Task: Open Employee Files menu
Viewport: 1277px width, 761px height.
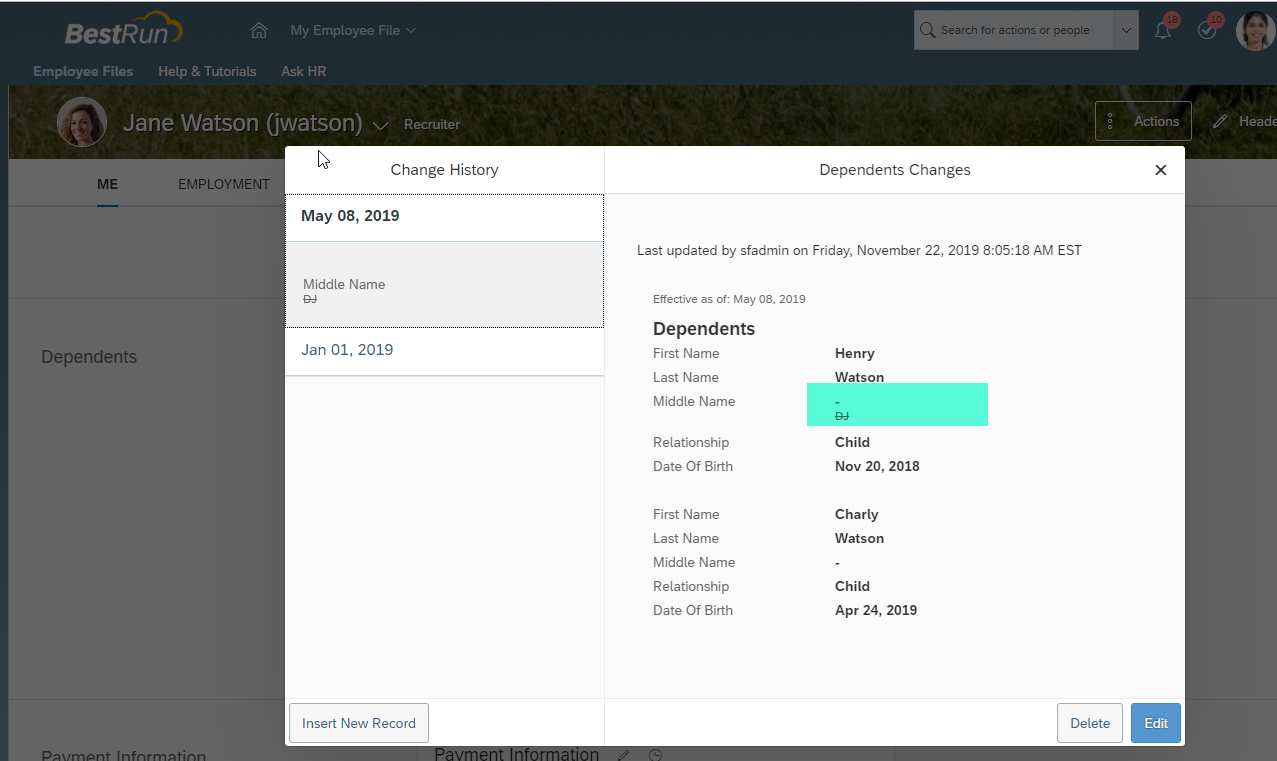Action: pos(83,71)
